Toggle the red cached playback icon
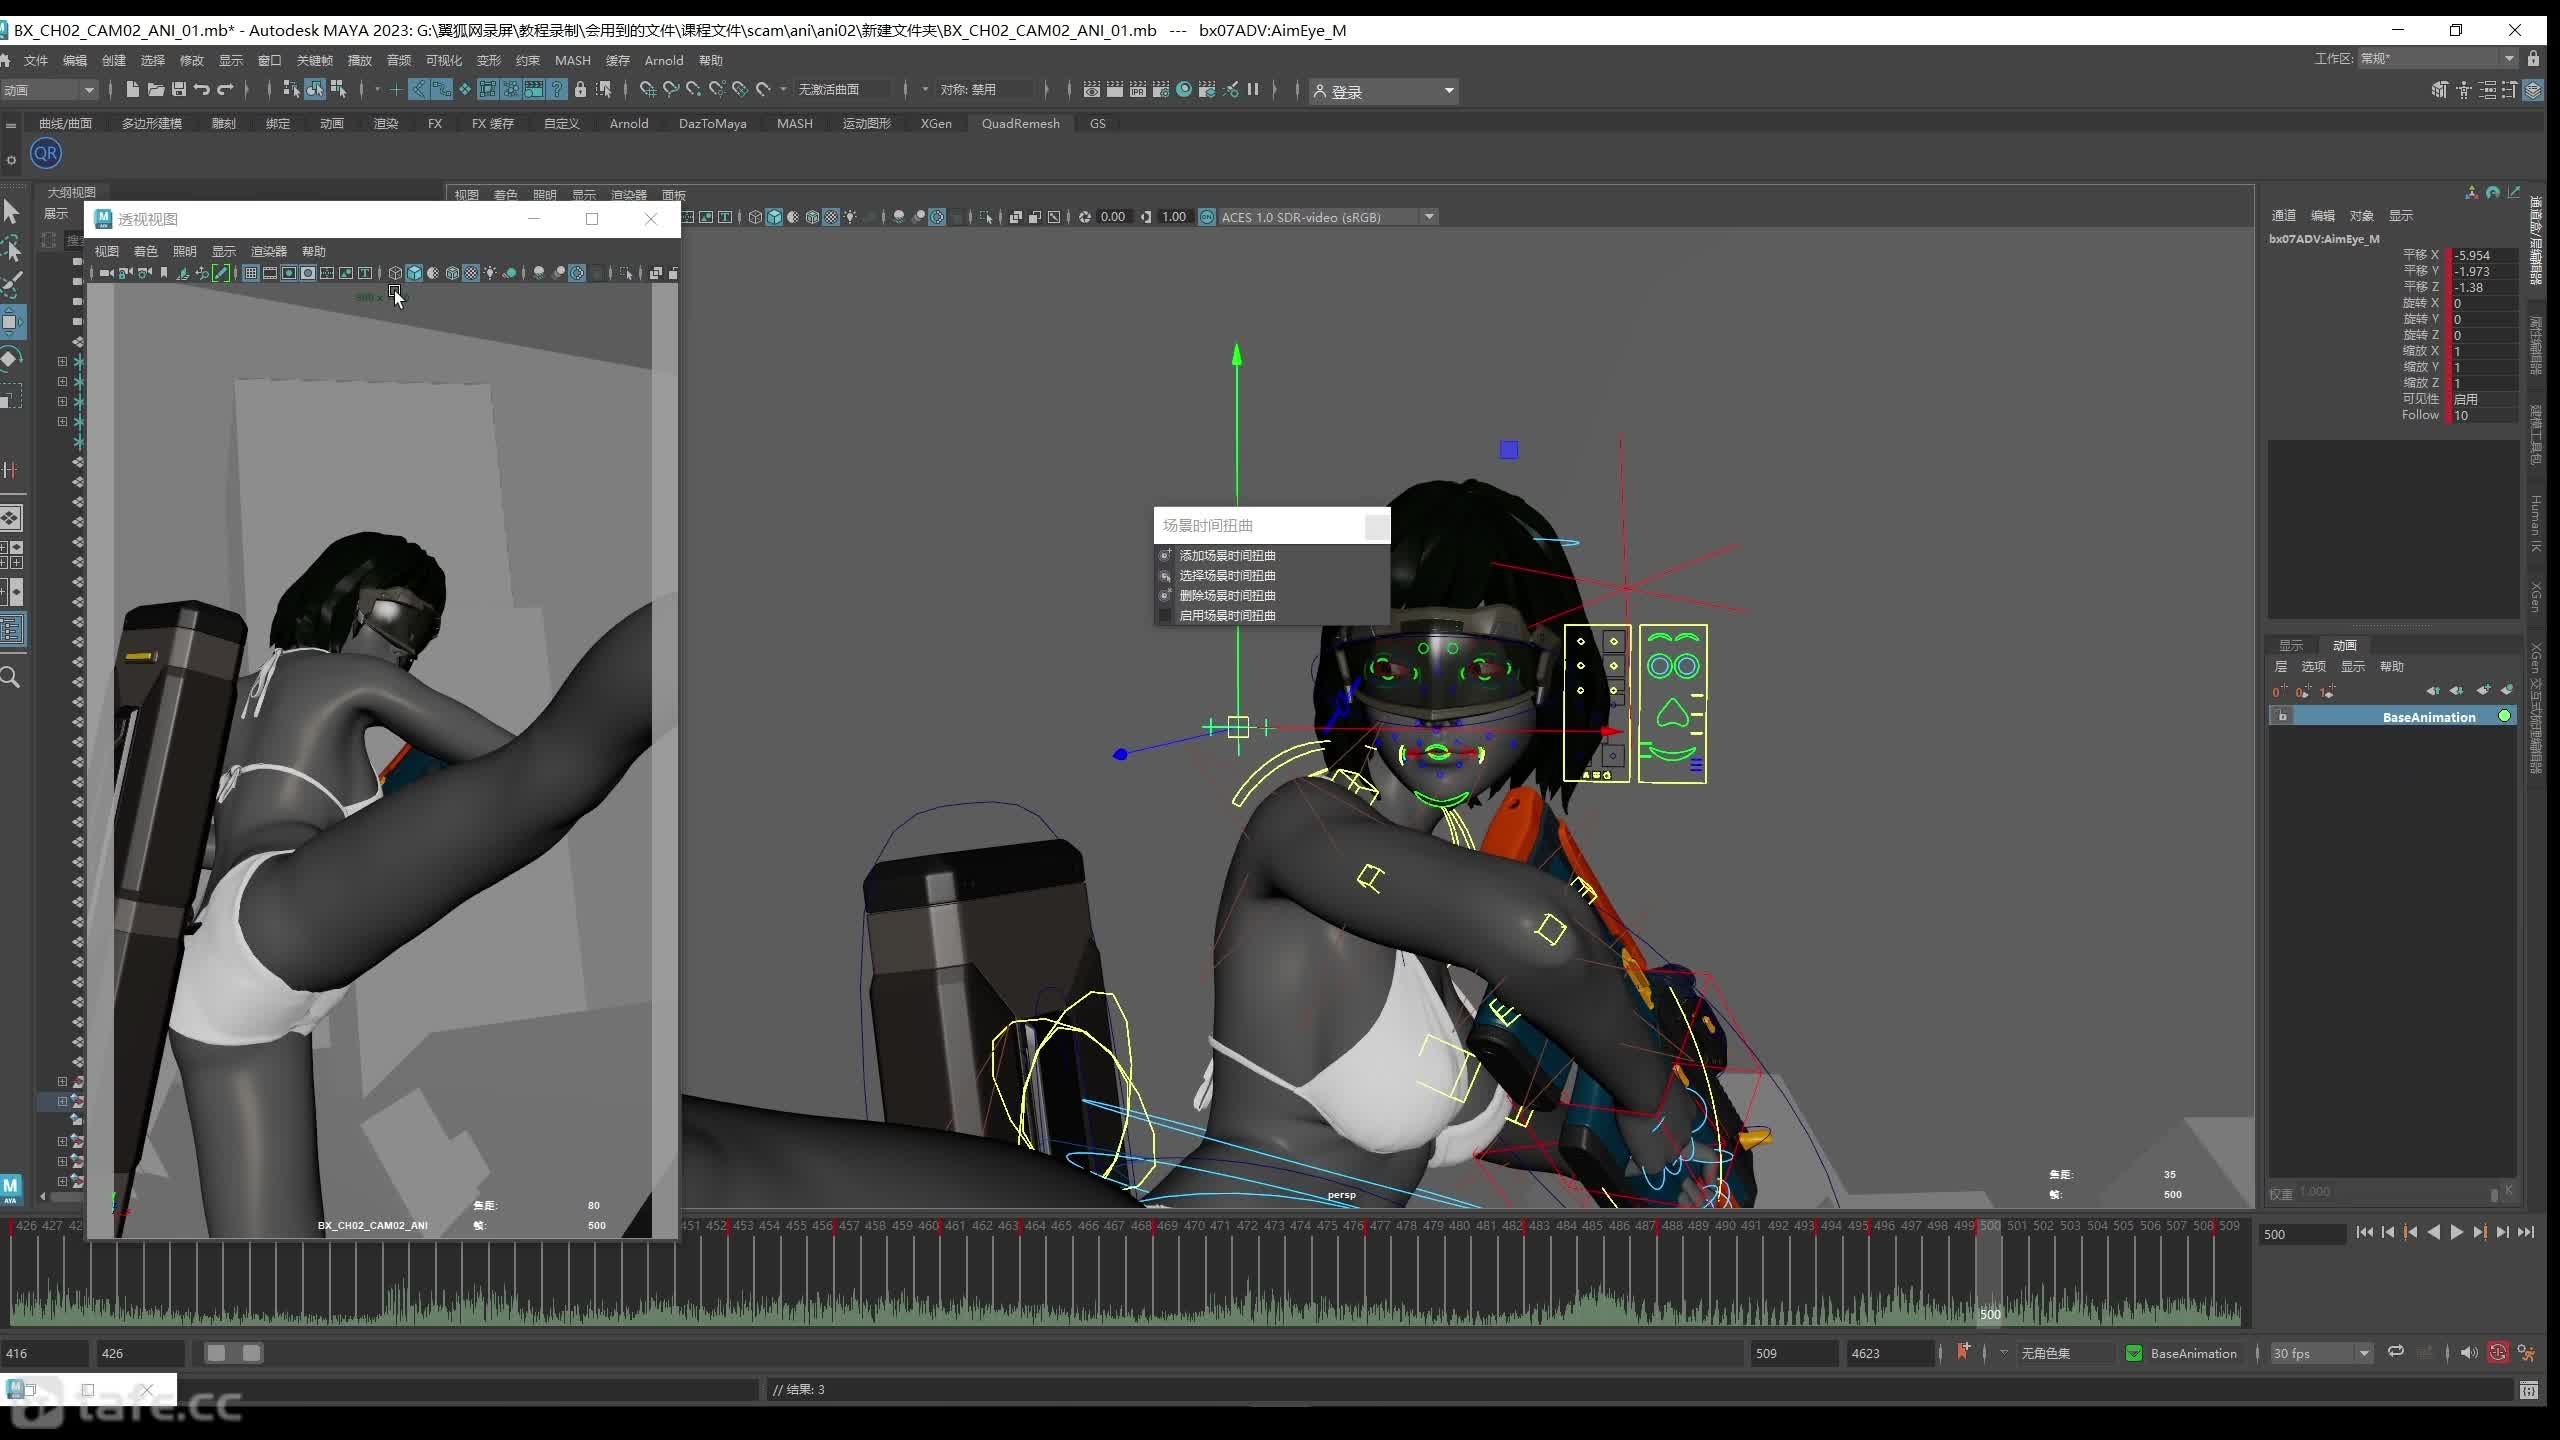 pos(2498,1353)
